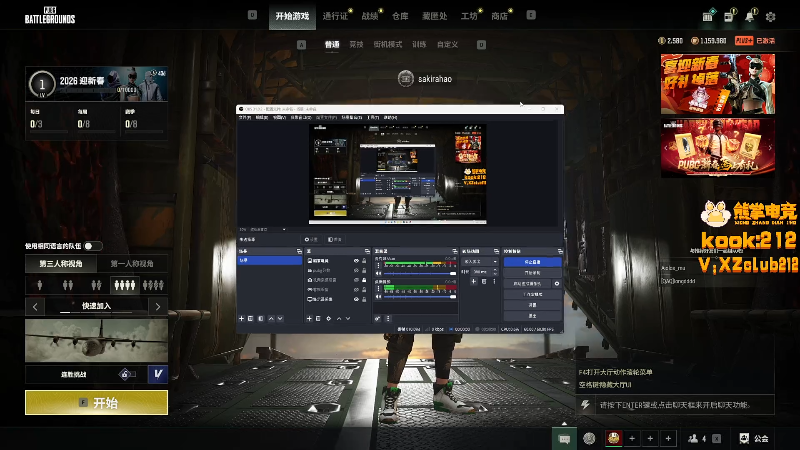Toggle 使用相同语言的队伍 switch

click(x=93, y=246)
